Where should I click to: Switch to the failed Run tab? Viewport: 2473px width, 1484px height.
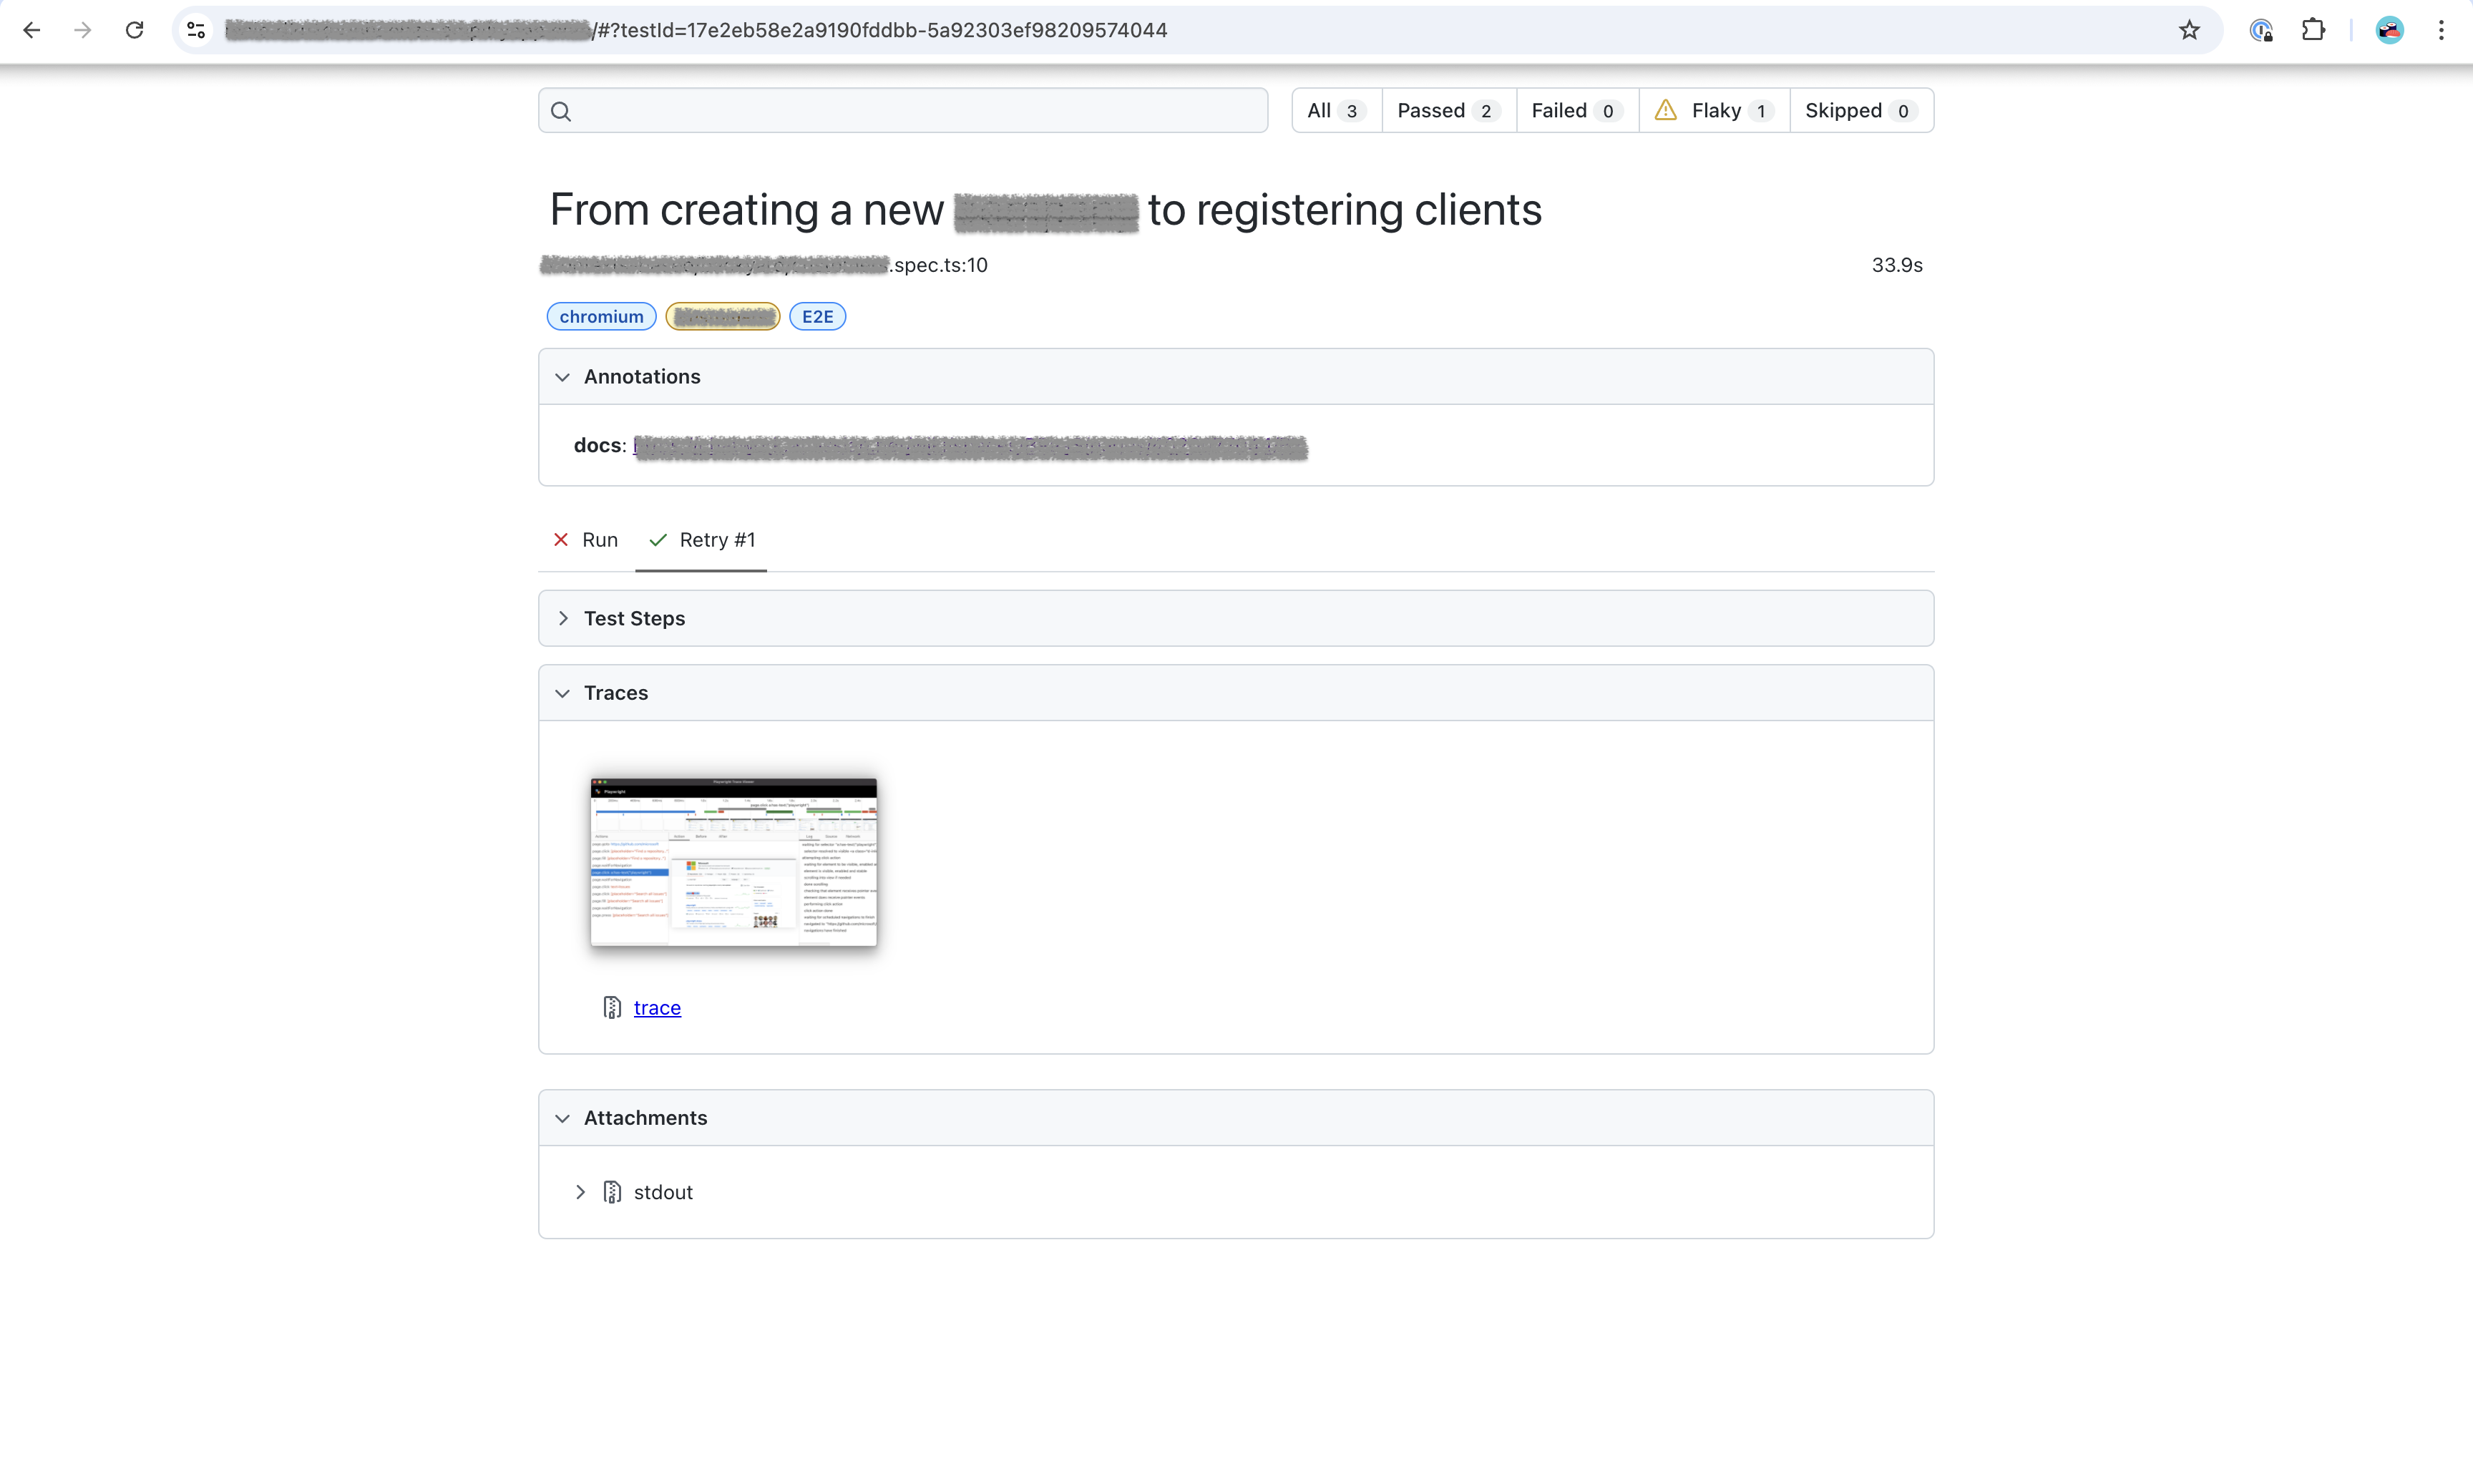[x=587, y=540]
